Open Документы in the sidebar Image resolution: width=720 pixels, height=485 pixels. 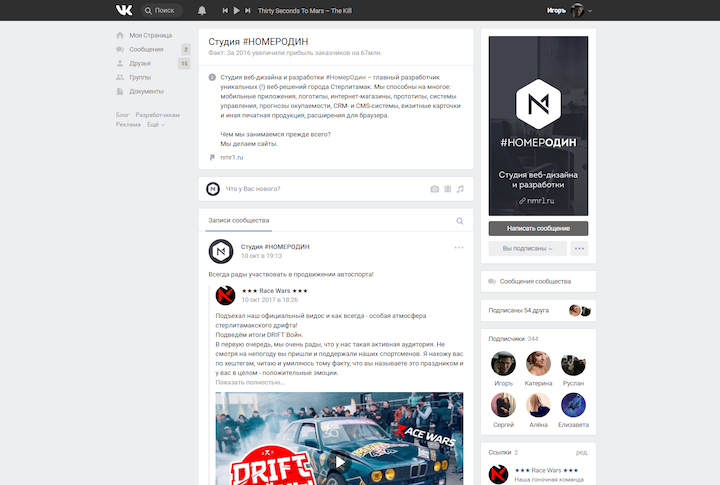pos(146,91)
